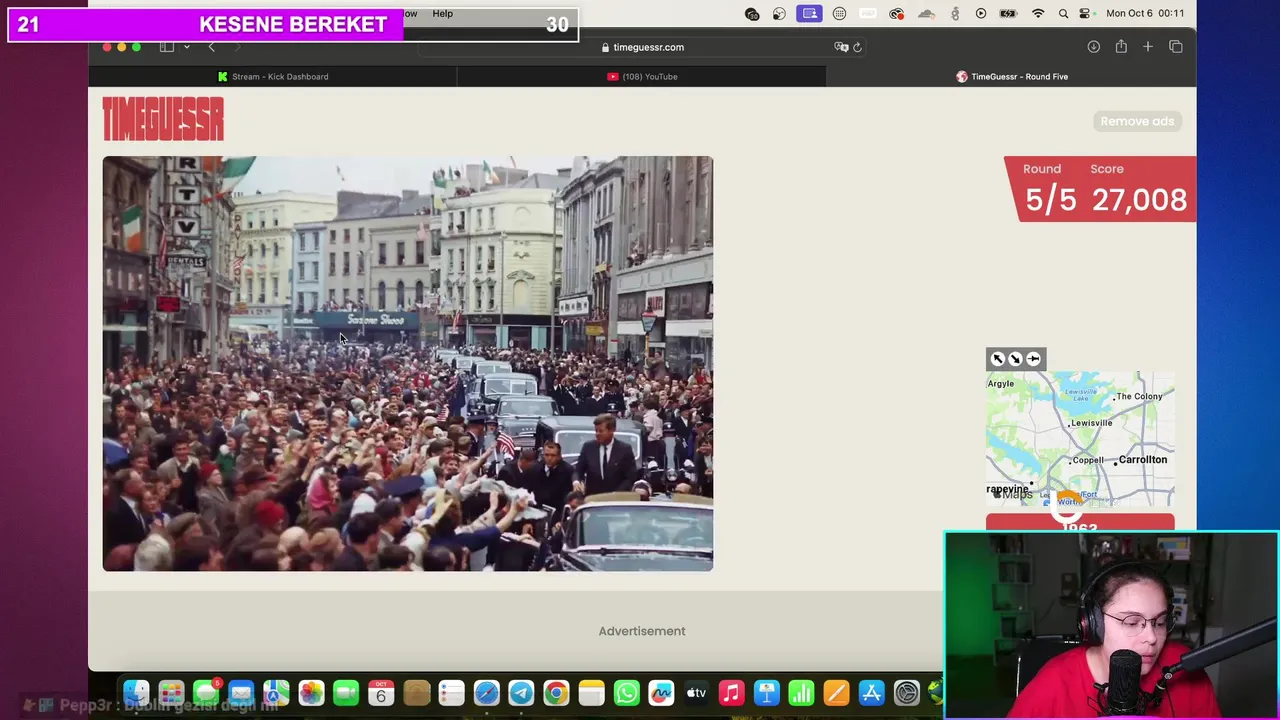The width and height of the screenshot is (1280, 720).
Task: Click the battery status icon
Action: (x=1009, y=14)
